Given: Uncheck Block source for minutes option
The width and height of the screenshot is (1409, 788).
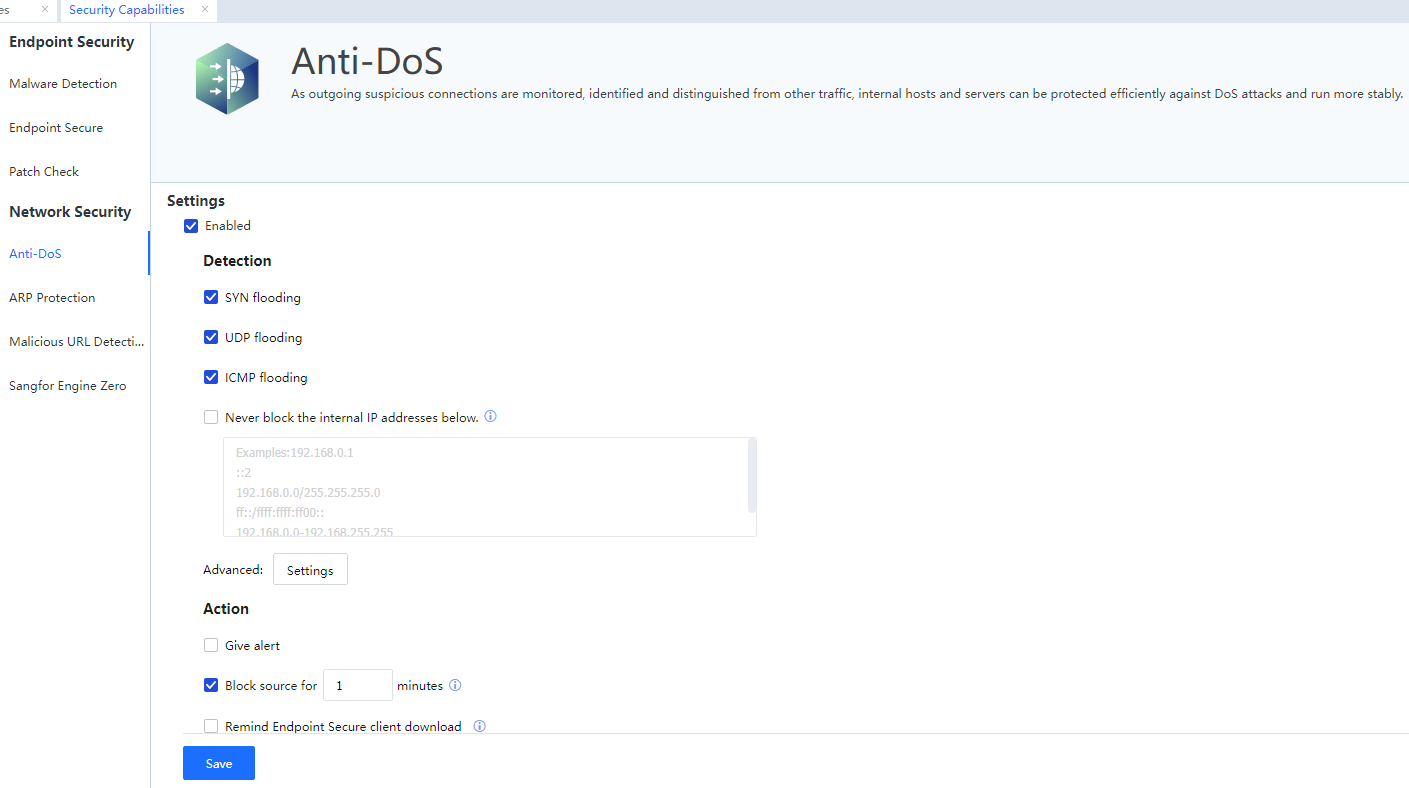Looking at the screenshot, I should coord(211,685).
